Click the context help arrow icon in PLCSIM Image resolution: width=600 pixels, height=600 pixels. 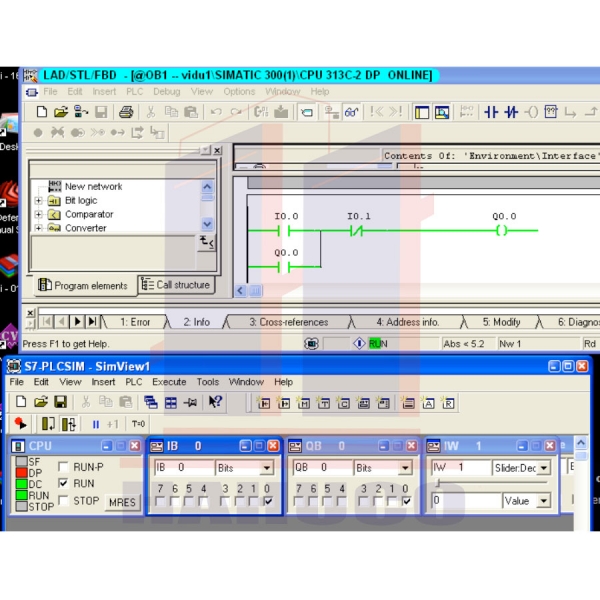(215, 402)
